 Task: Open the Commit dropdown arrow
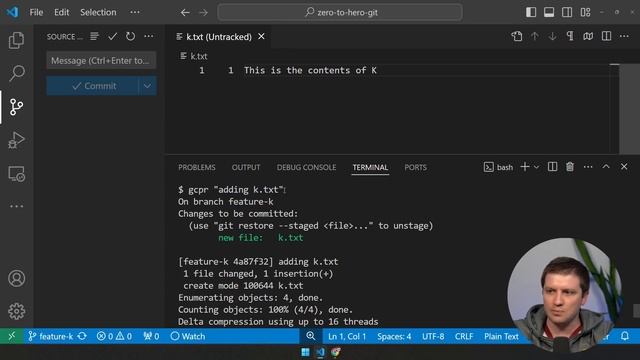pyautogui.click(x=147, y=86)
